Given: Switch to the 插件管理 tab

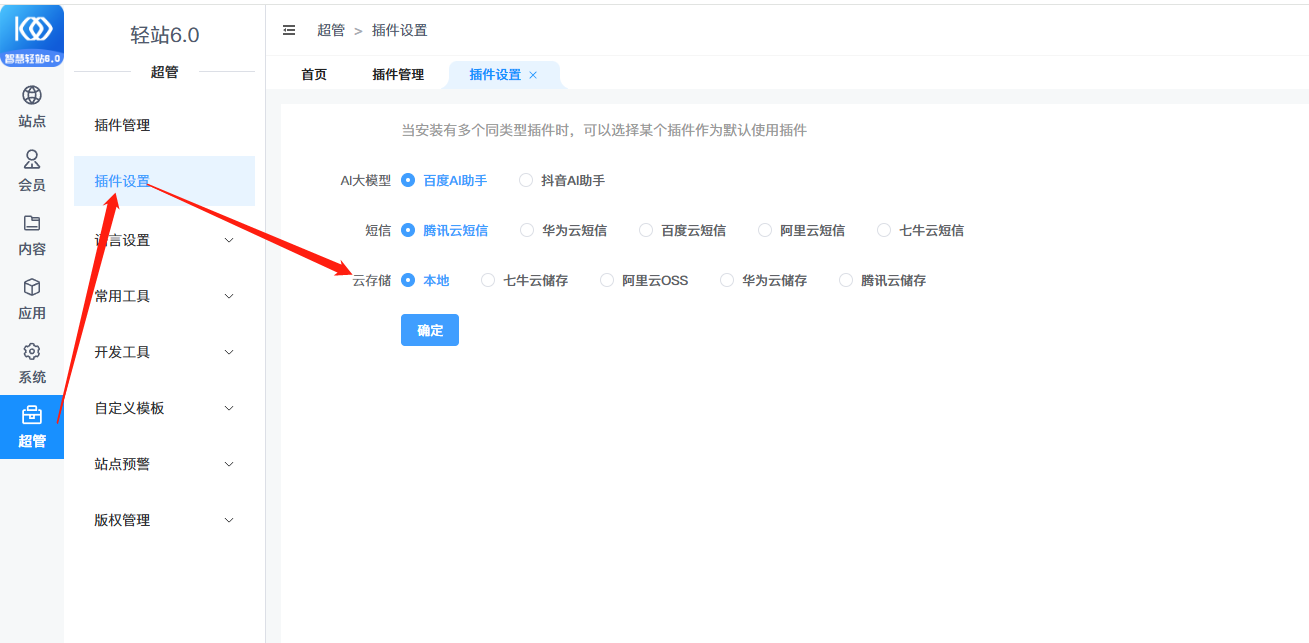Looking at the screenshot, I should point(398,75).
